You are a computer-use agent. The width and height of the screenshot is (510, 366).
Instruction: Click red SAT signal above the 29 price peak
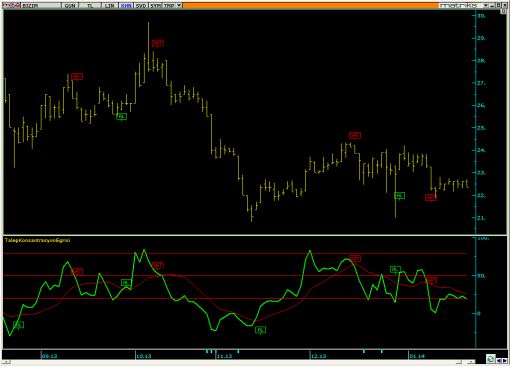click(x=158, y=43)
